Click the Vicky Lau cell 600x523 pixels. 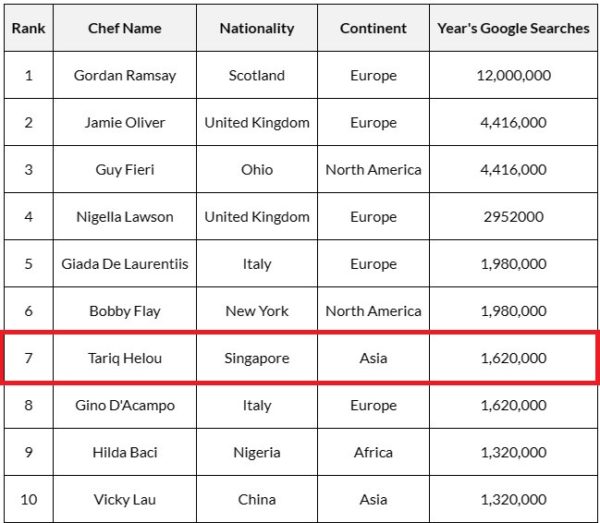tap(125, 499)
